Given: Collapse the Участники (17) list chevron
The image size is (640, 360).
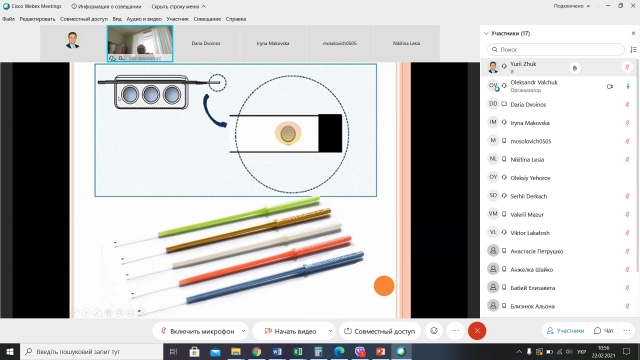Looking at the screenshot, I should tap(486, 33).
